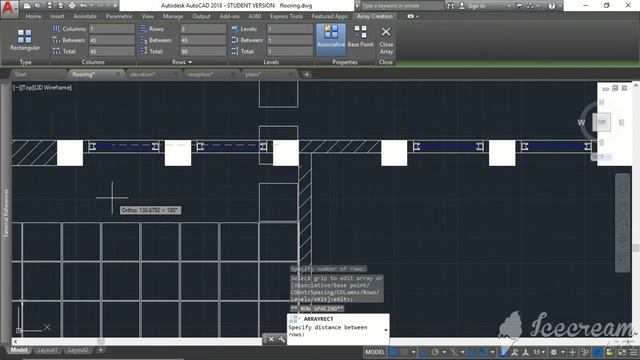Switch to the reception drawing tab
640x360 pixels.
200,74
